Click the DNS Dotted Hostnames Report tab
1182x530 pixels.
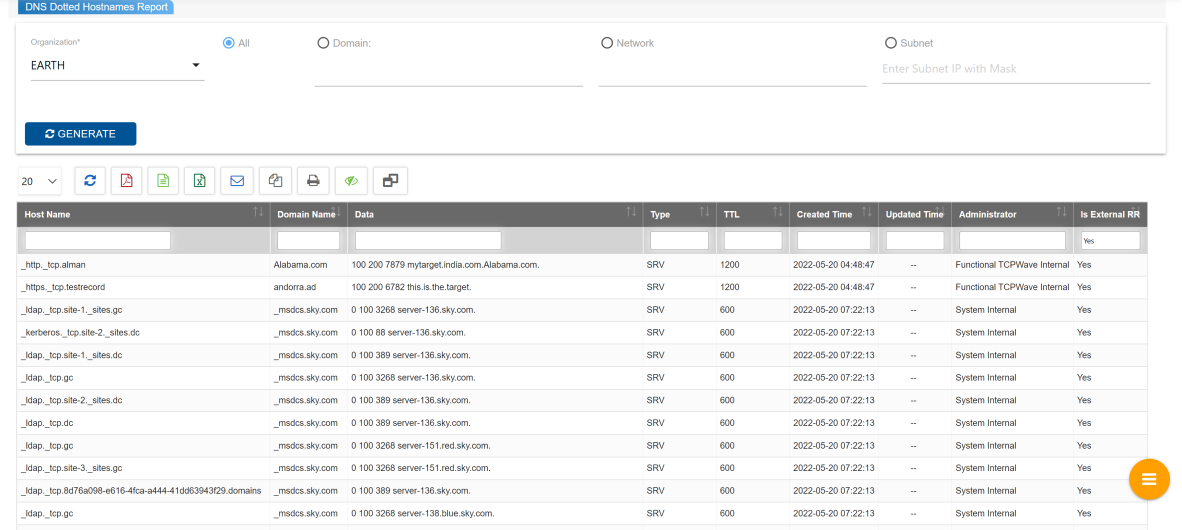[x=95, y=6]
